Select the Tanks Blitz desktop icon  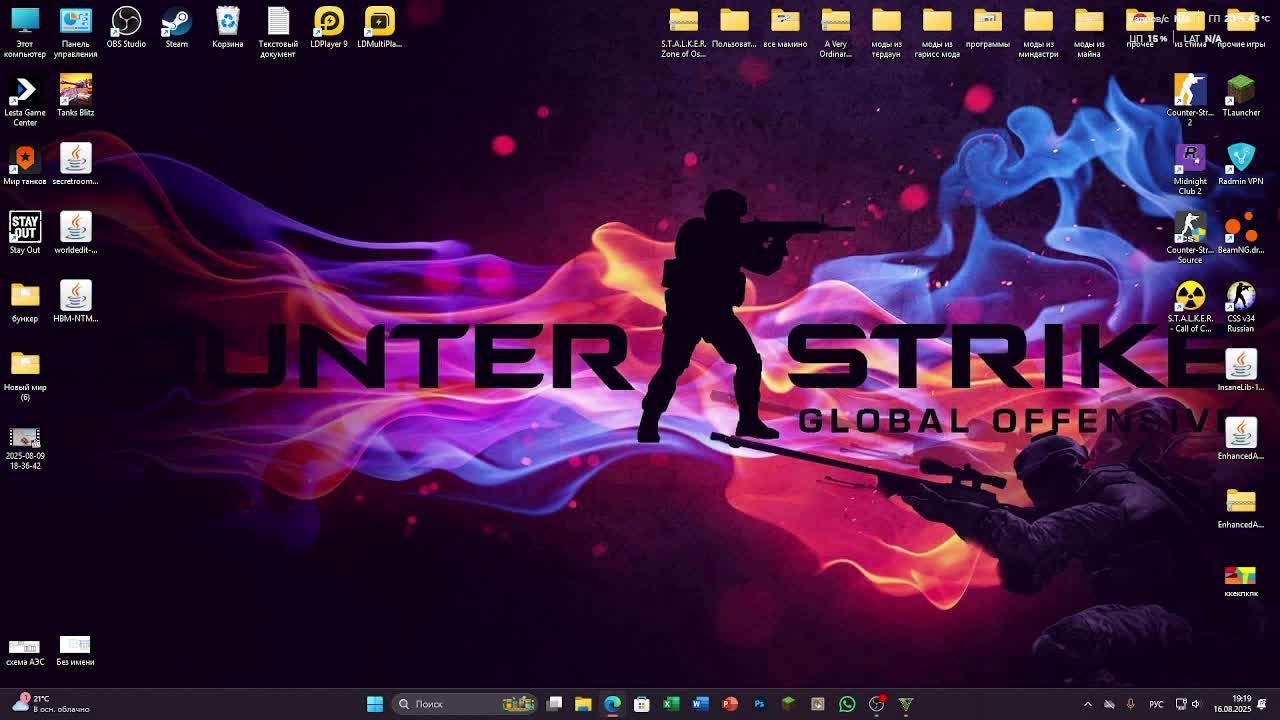tap(75, 95)
